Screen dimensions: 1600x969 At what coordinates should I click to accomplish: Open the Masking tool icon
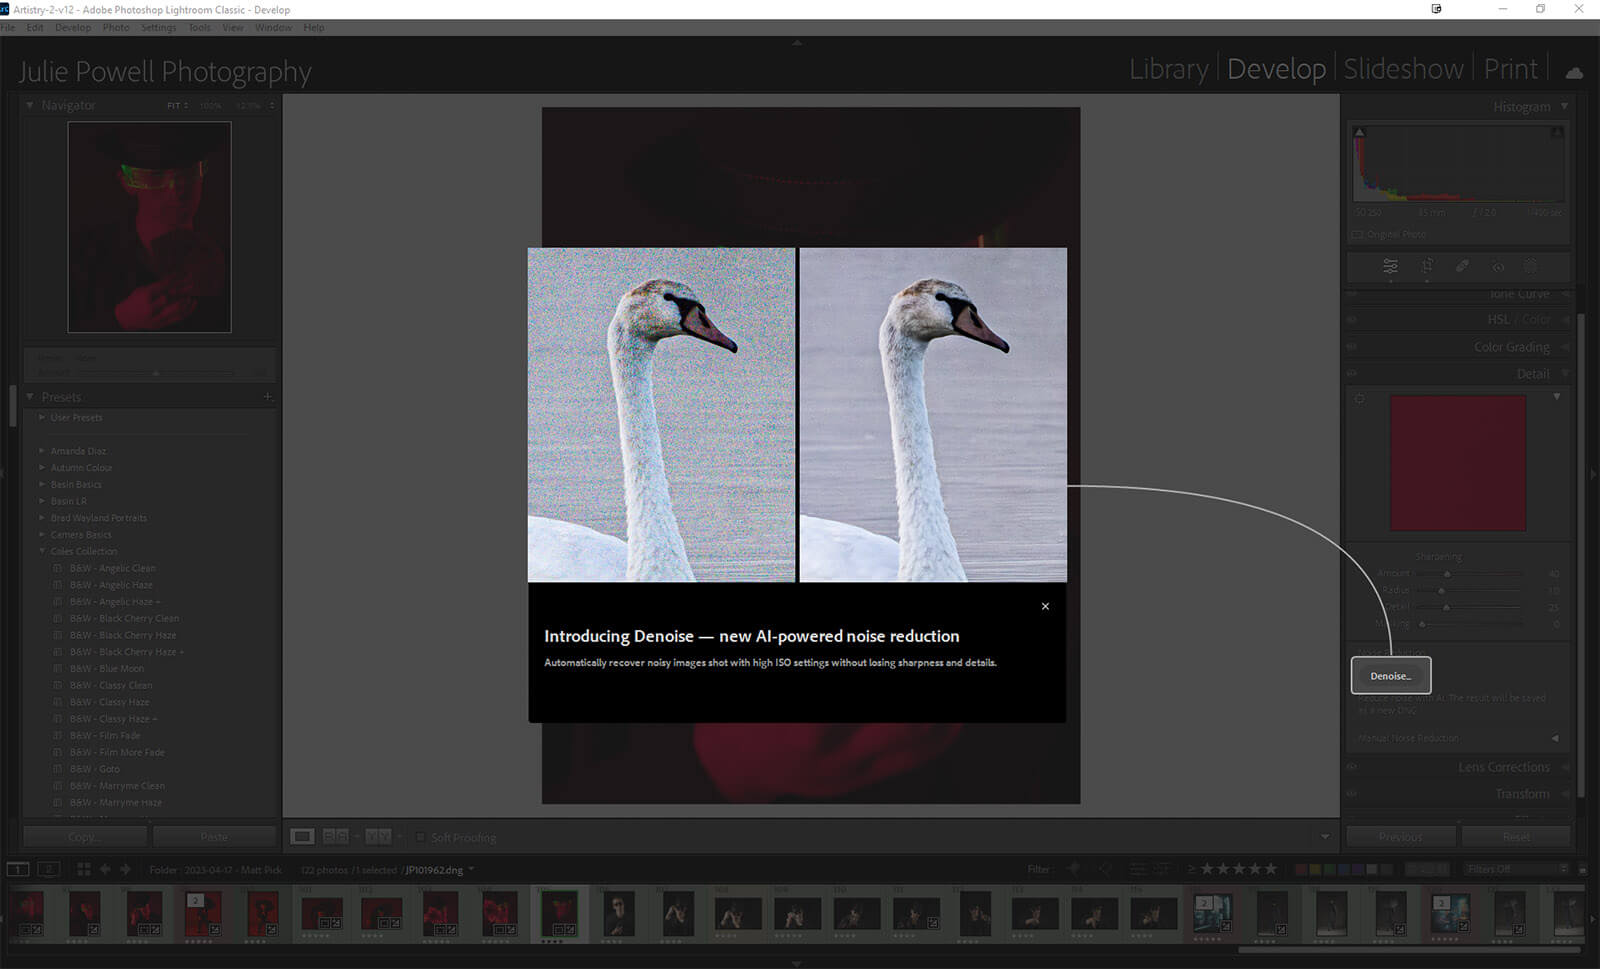[1530, 266]
